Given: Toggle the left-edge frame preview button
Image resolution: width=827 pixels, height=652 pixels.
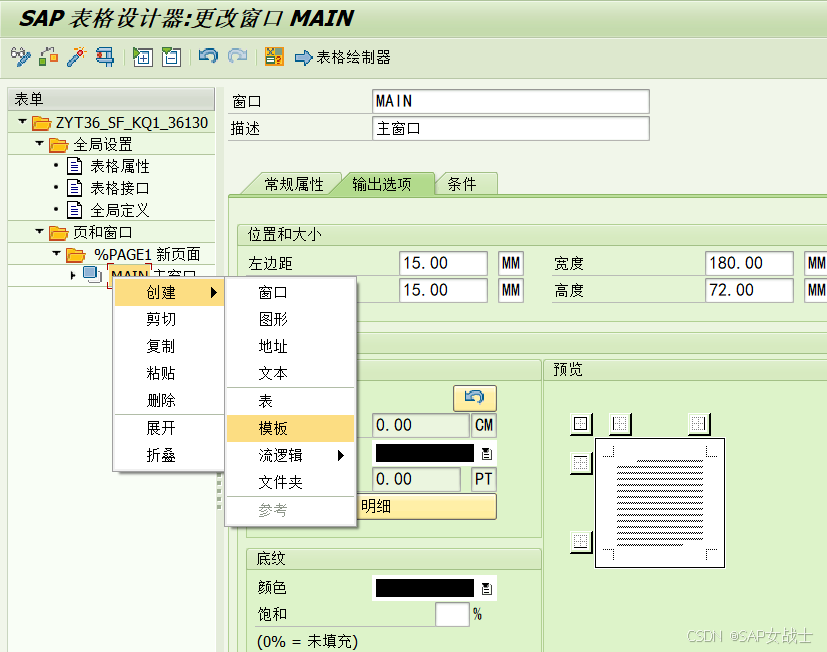Looking at the screenshot, I should click(621, 424).
